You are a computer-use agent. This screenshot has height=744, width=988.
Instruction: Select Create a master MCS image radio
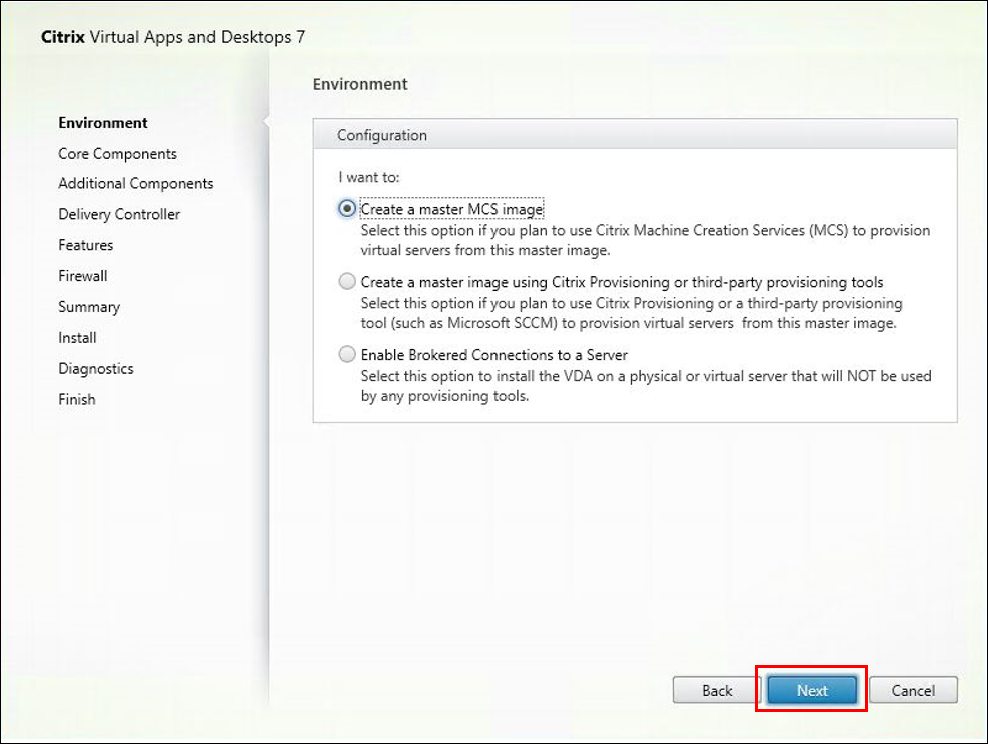(347, 209)
